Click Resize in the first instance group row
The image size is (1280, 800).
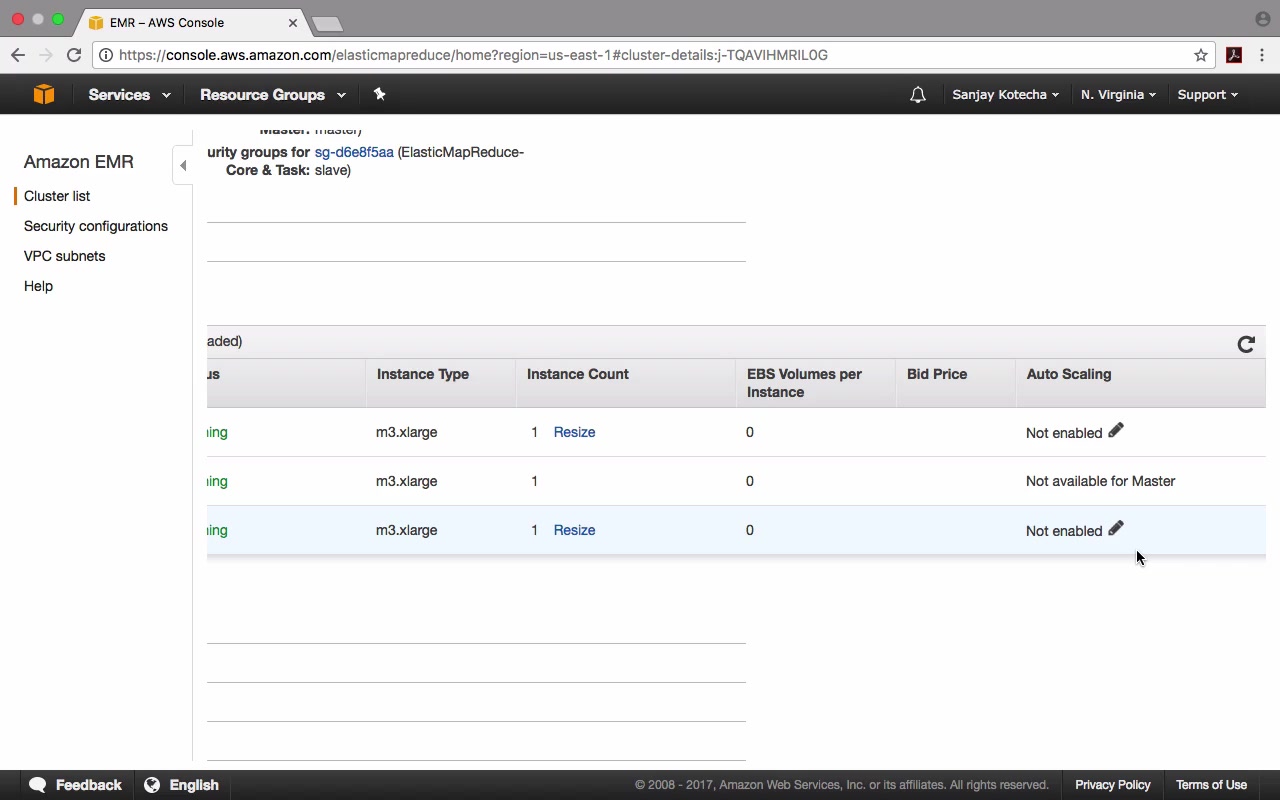[x=574, y=432]
